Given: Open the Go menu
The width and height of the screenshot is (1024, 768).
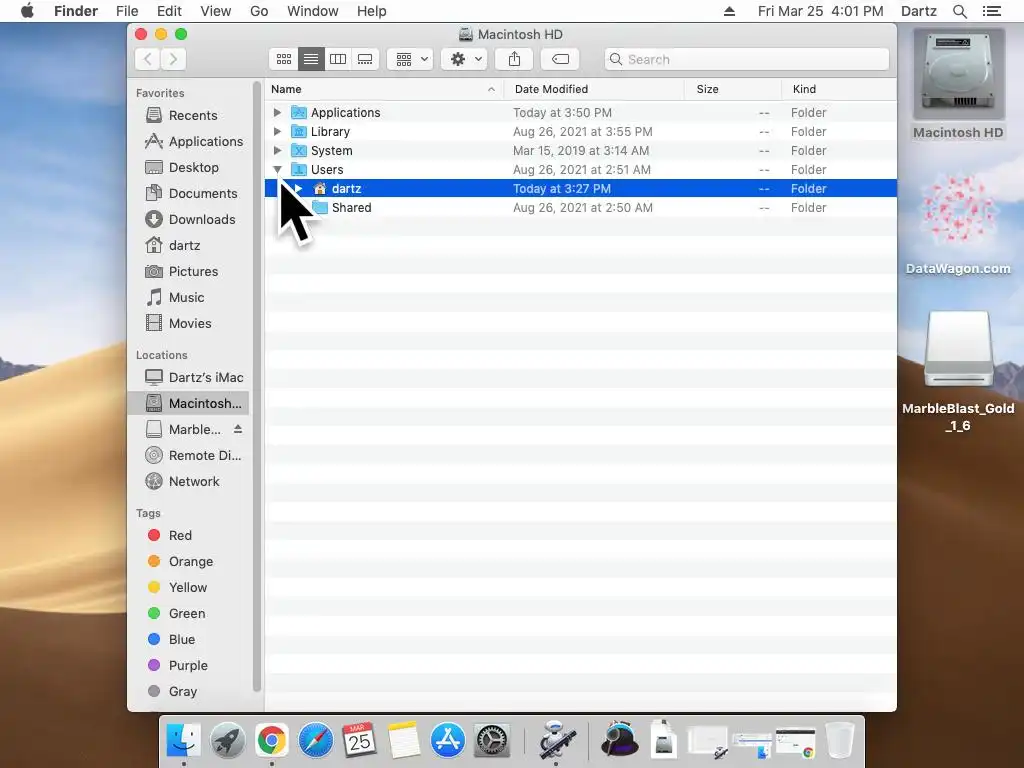Looking at the screenshot, I should click(x=259, y=11).
